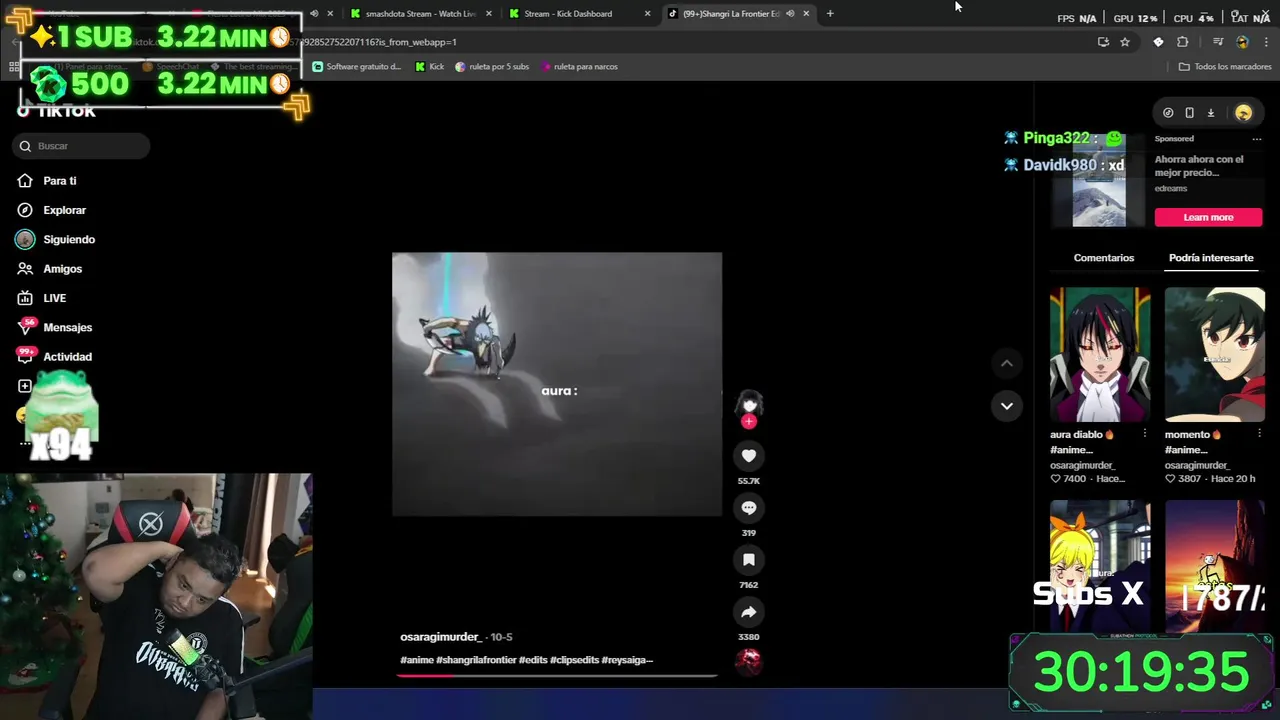1280x720 pixels.
Task: Click the playing video to pause
Action: click(x=557, y=384)
